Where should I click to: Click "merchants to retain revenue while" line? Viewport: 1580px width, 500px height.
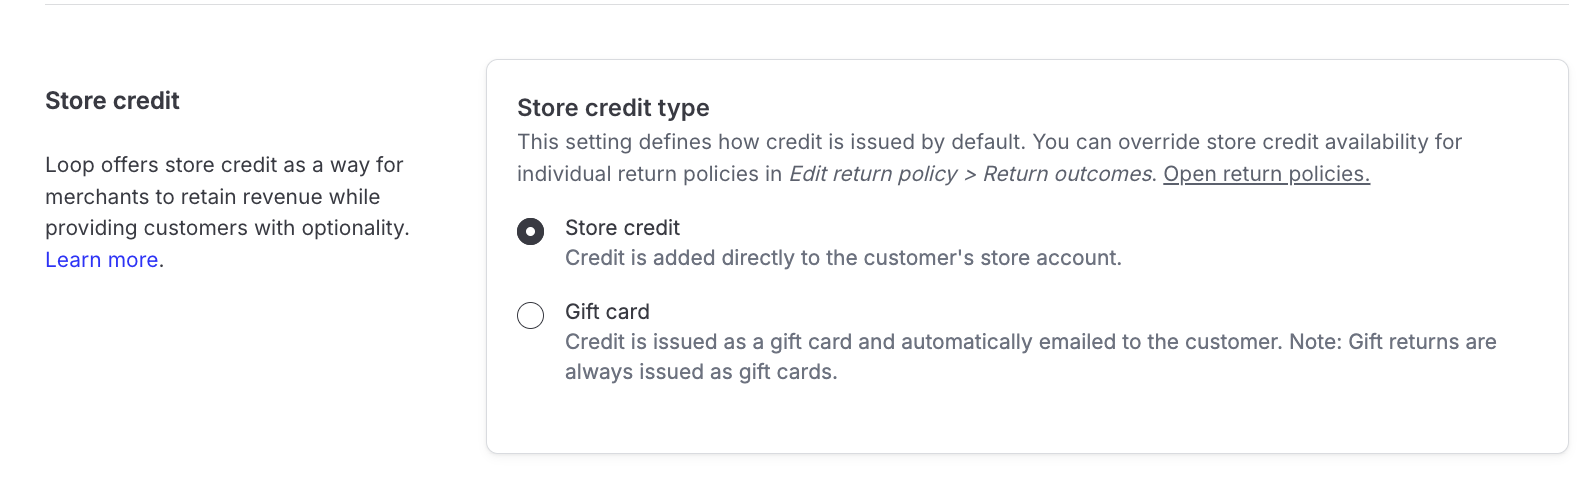click(x=212, y=197)
